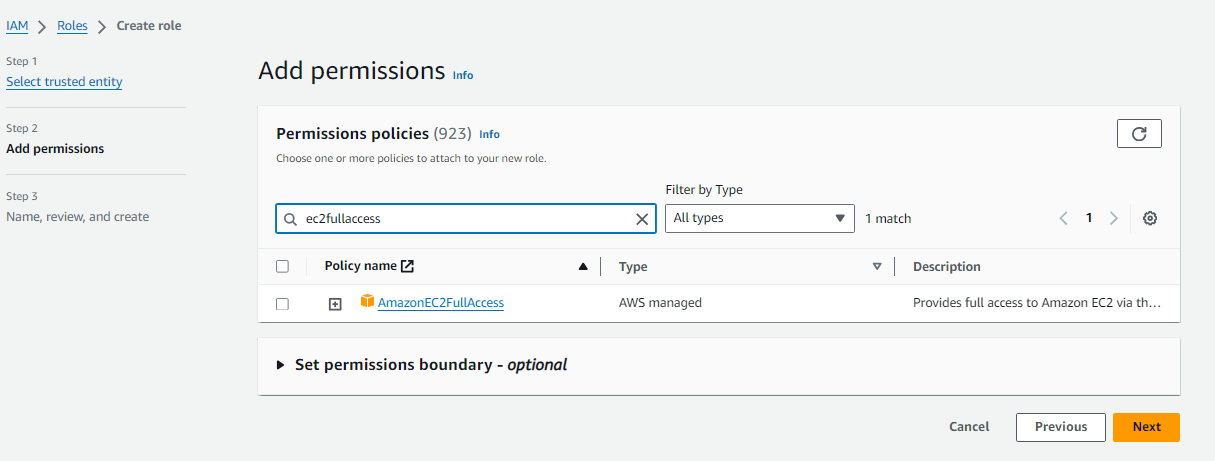Open Info link next to Permissions policies
Screen dimensions: 1215x461
point(489,134)
